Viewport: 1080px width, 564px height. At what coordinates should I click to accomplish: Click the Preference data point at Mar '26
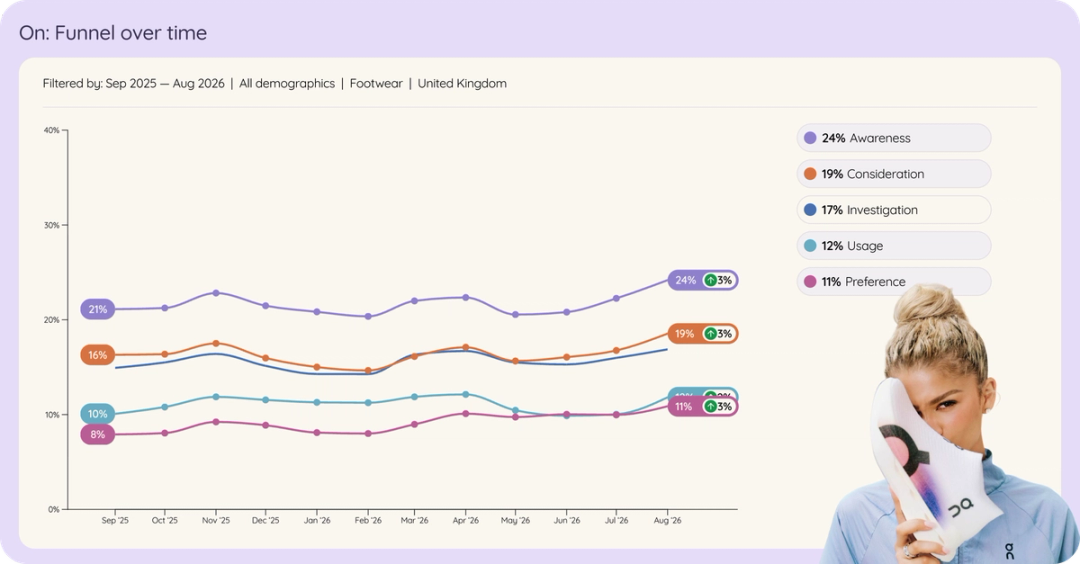pos(414,424)
